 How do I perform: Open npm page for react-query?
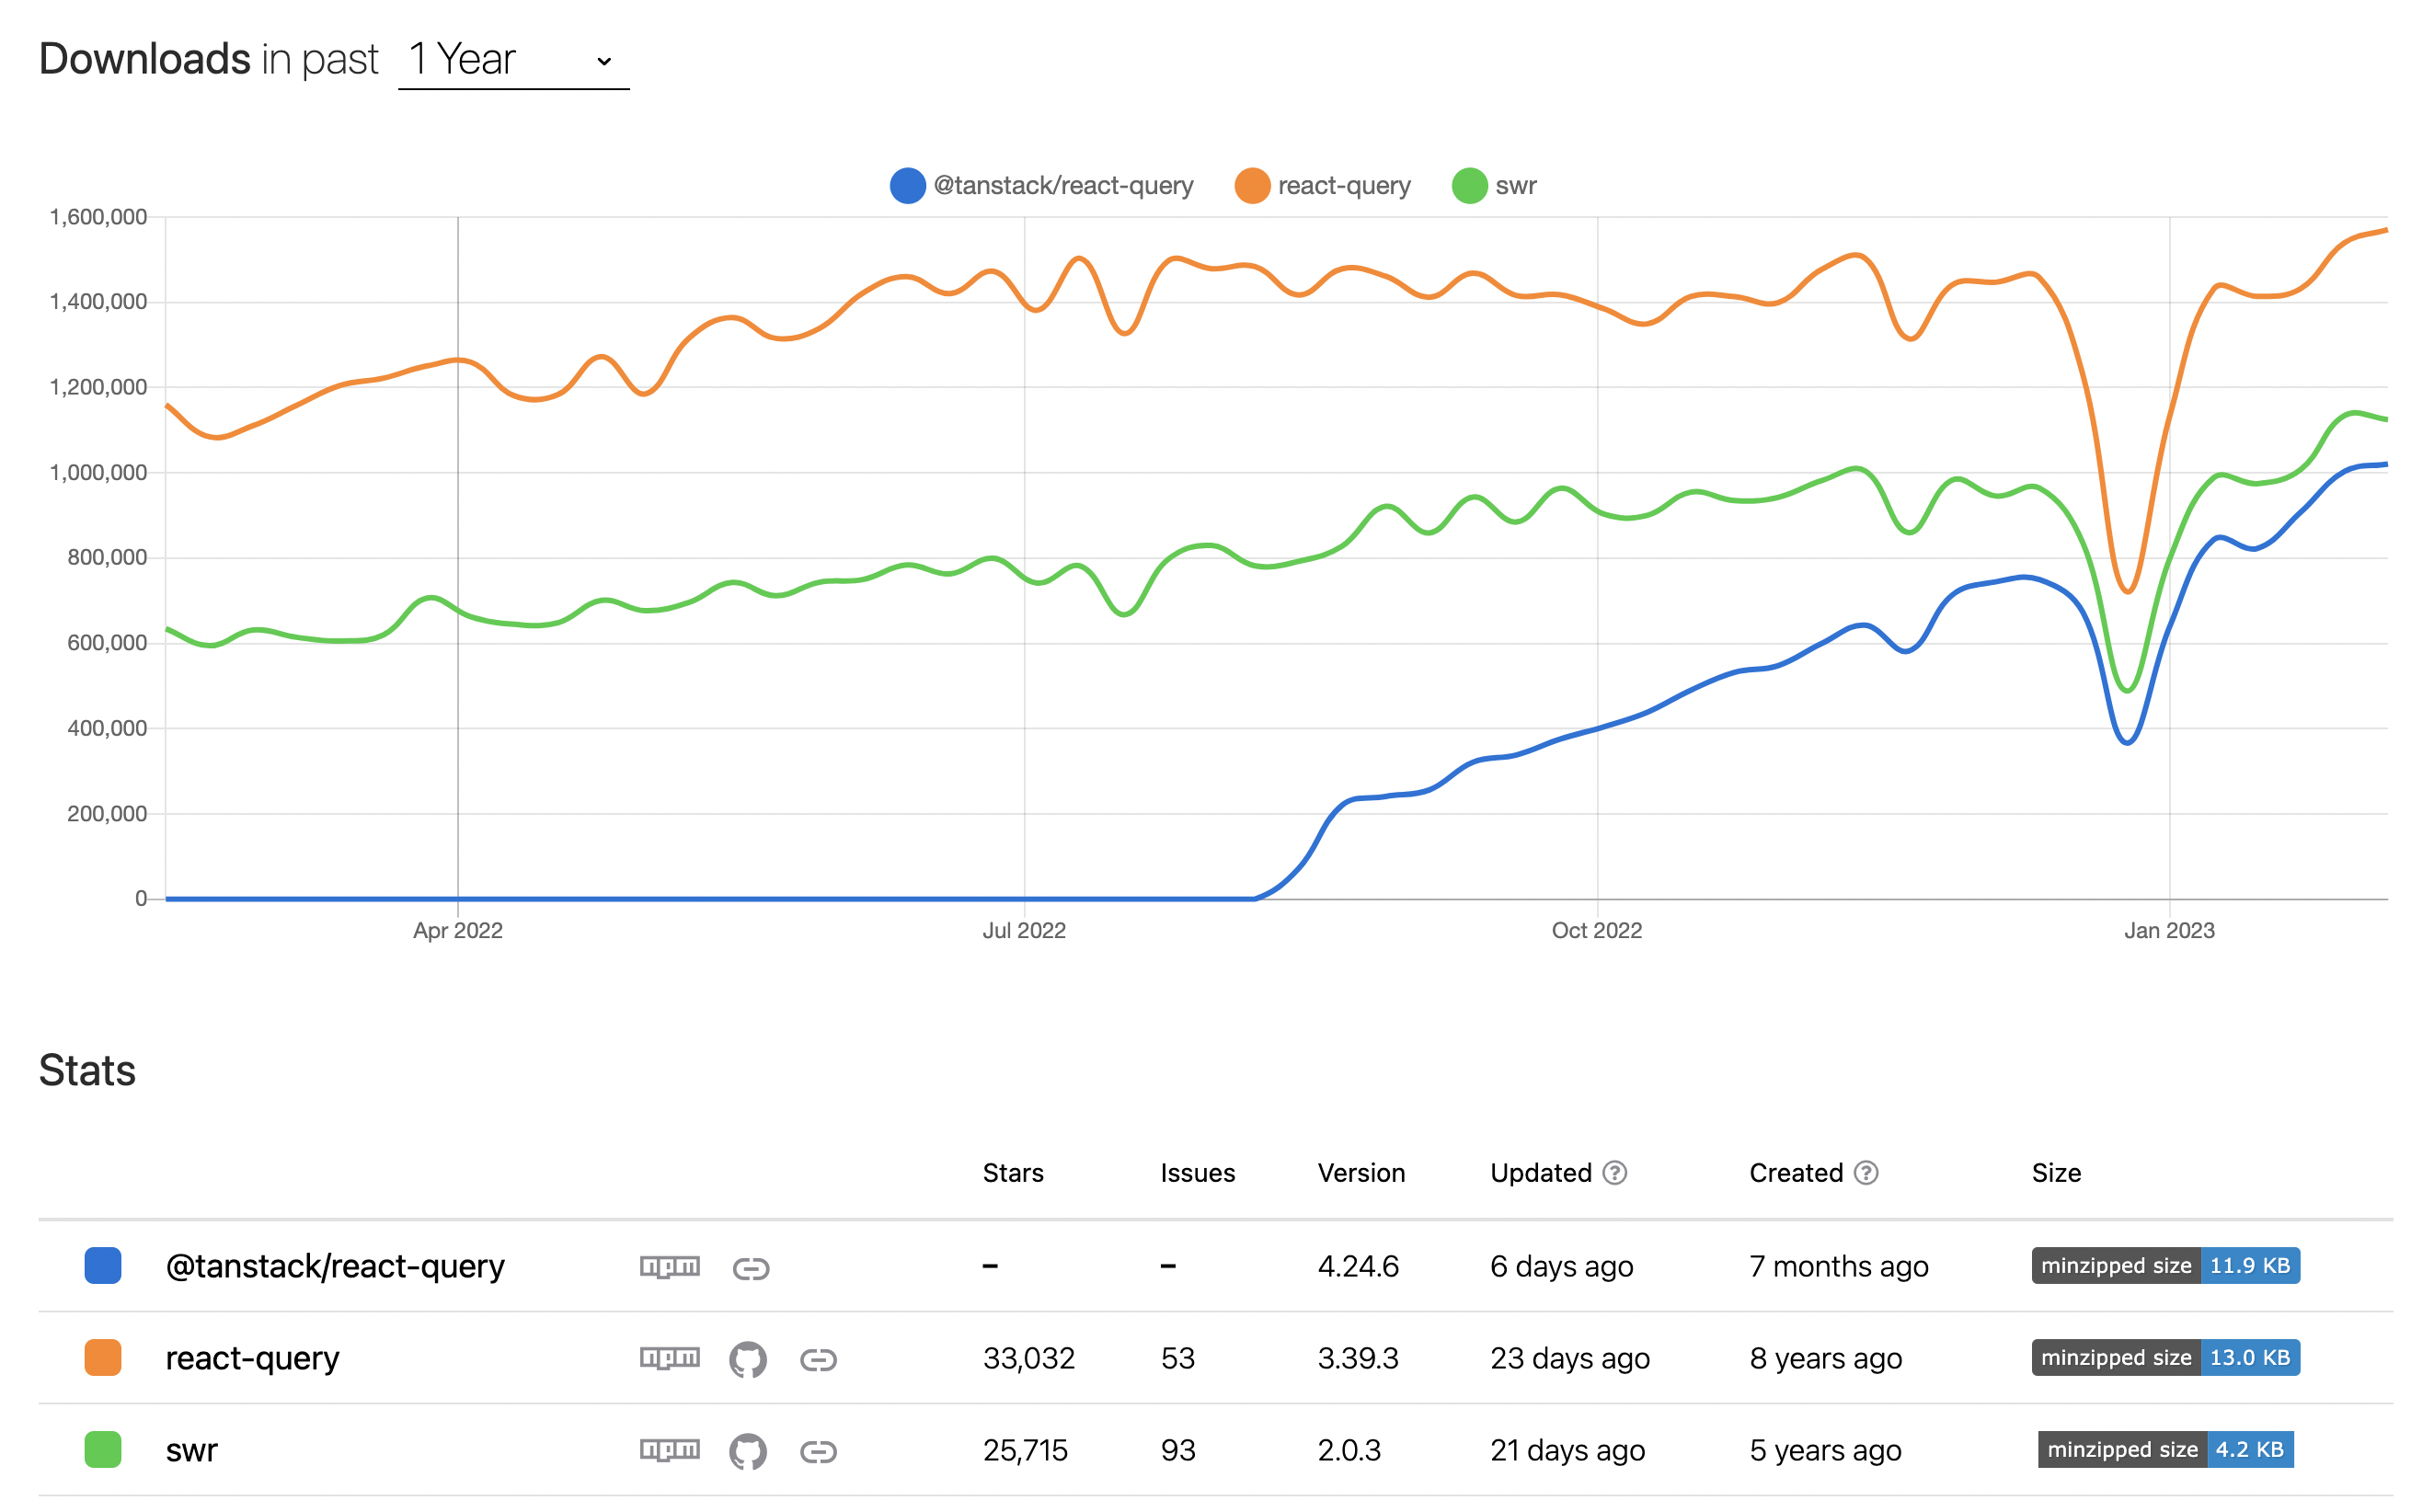click(x=669, y=1358)
